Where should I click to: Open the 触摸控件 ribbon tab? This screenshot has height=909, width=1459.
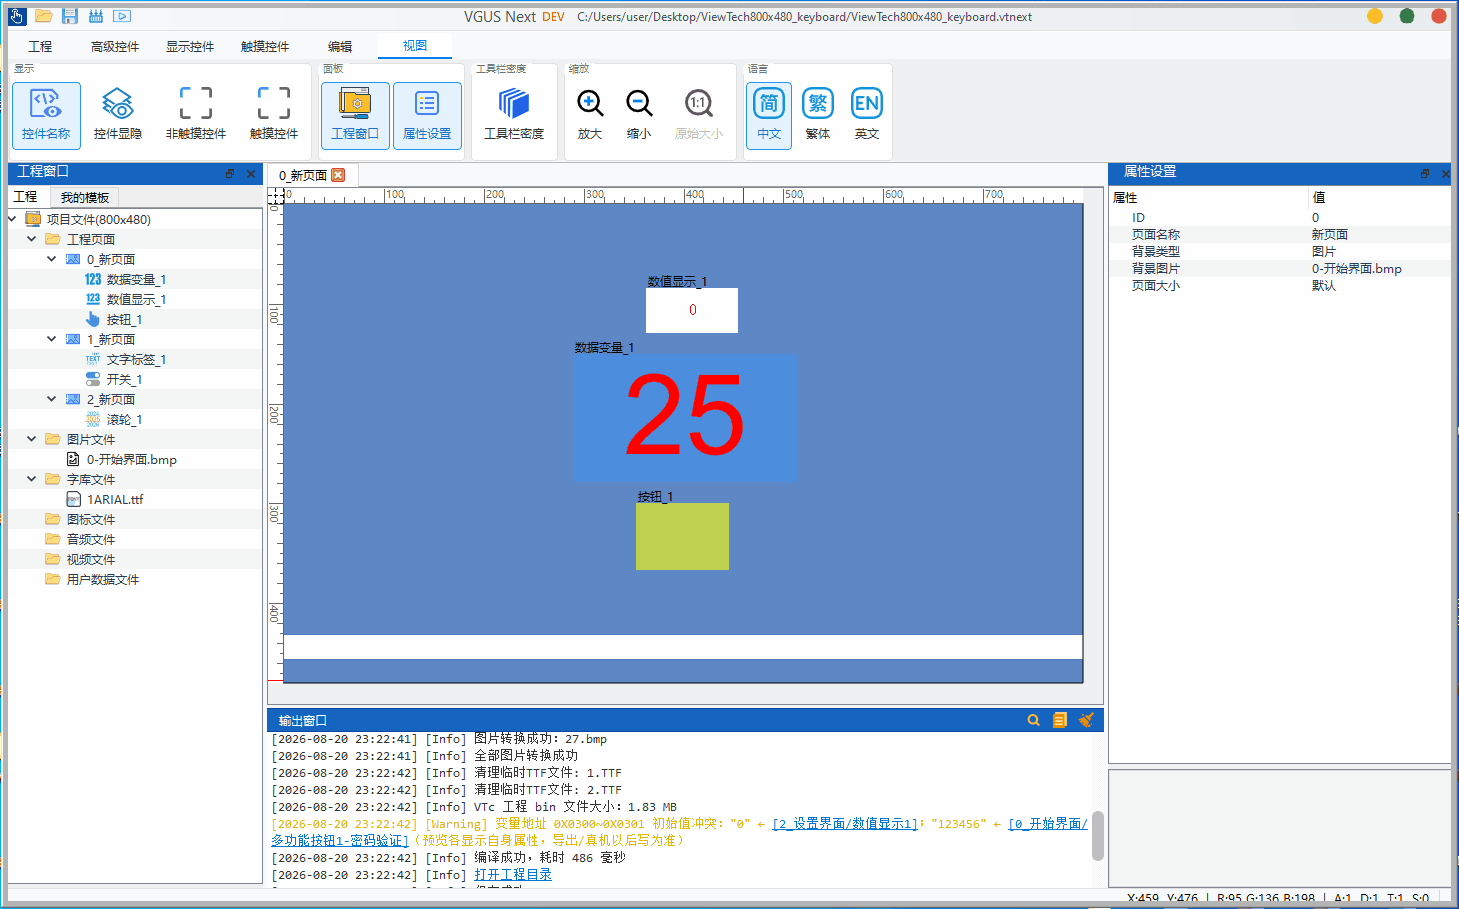[265, 46]
